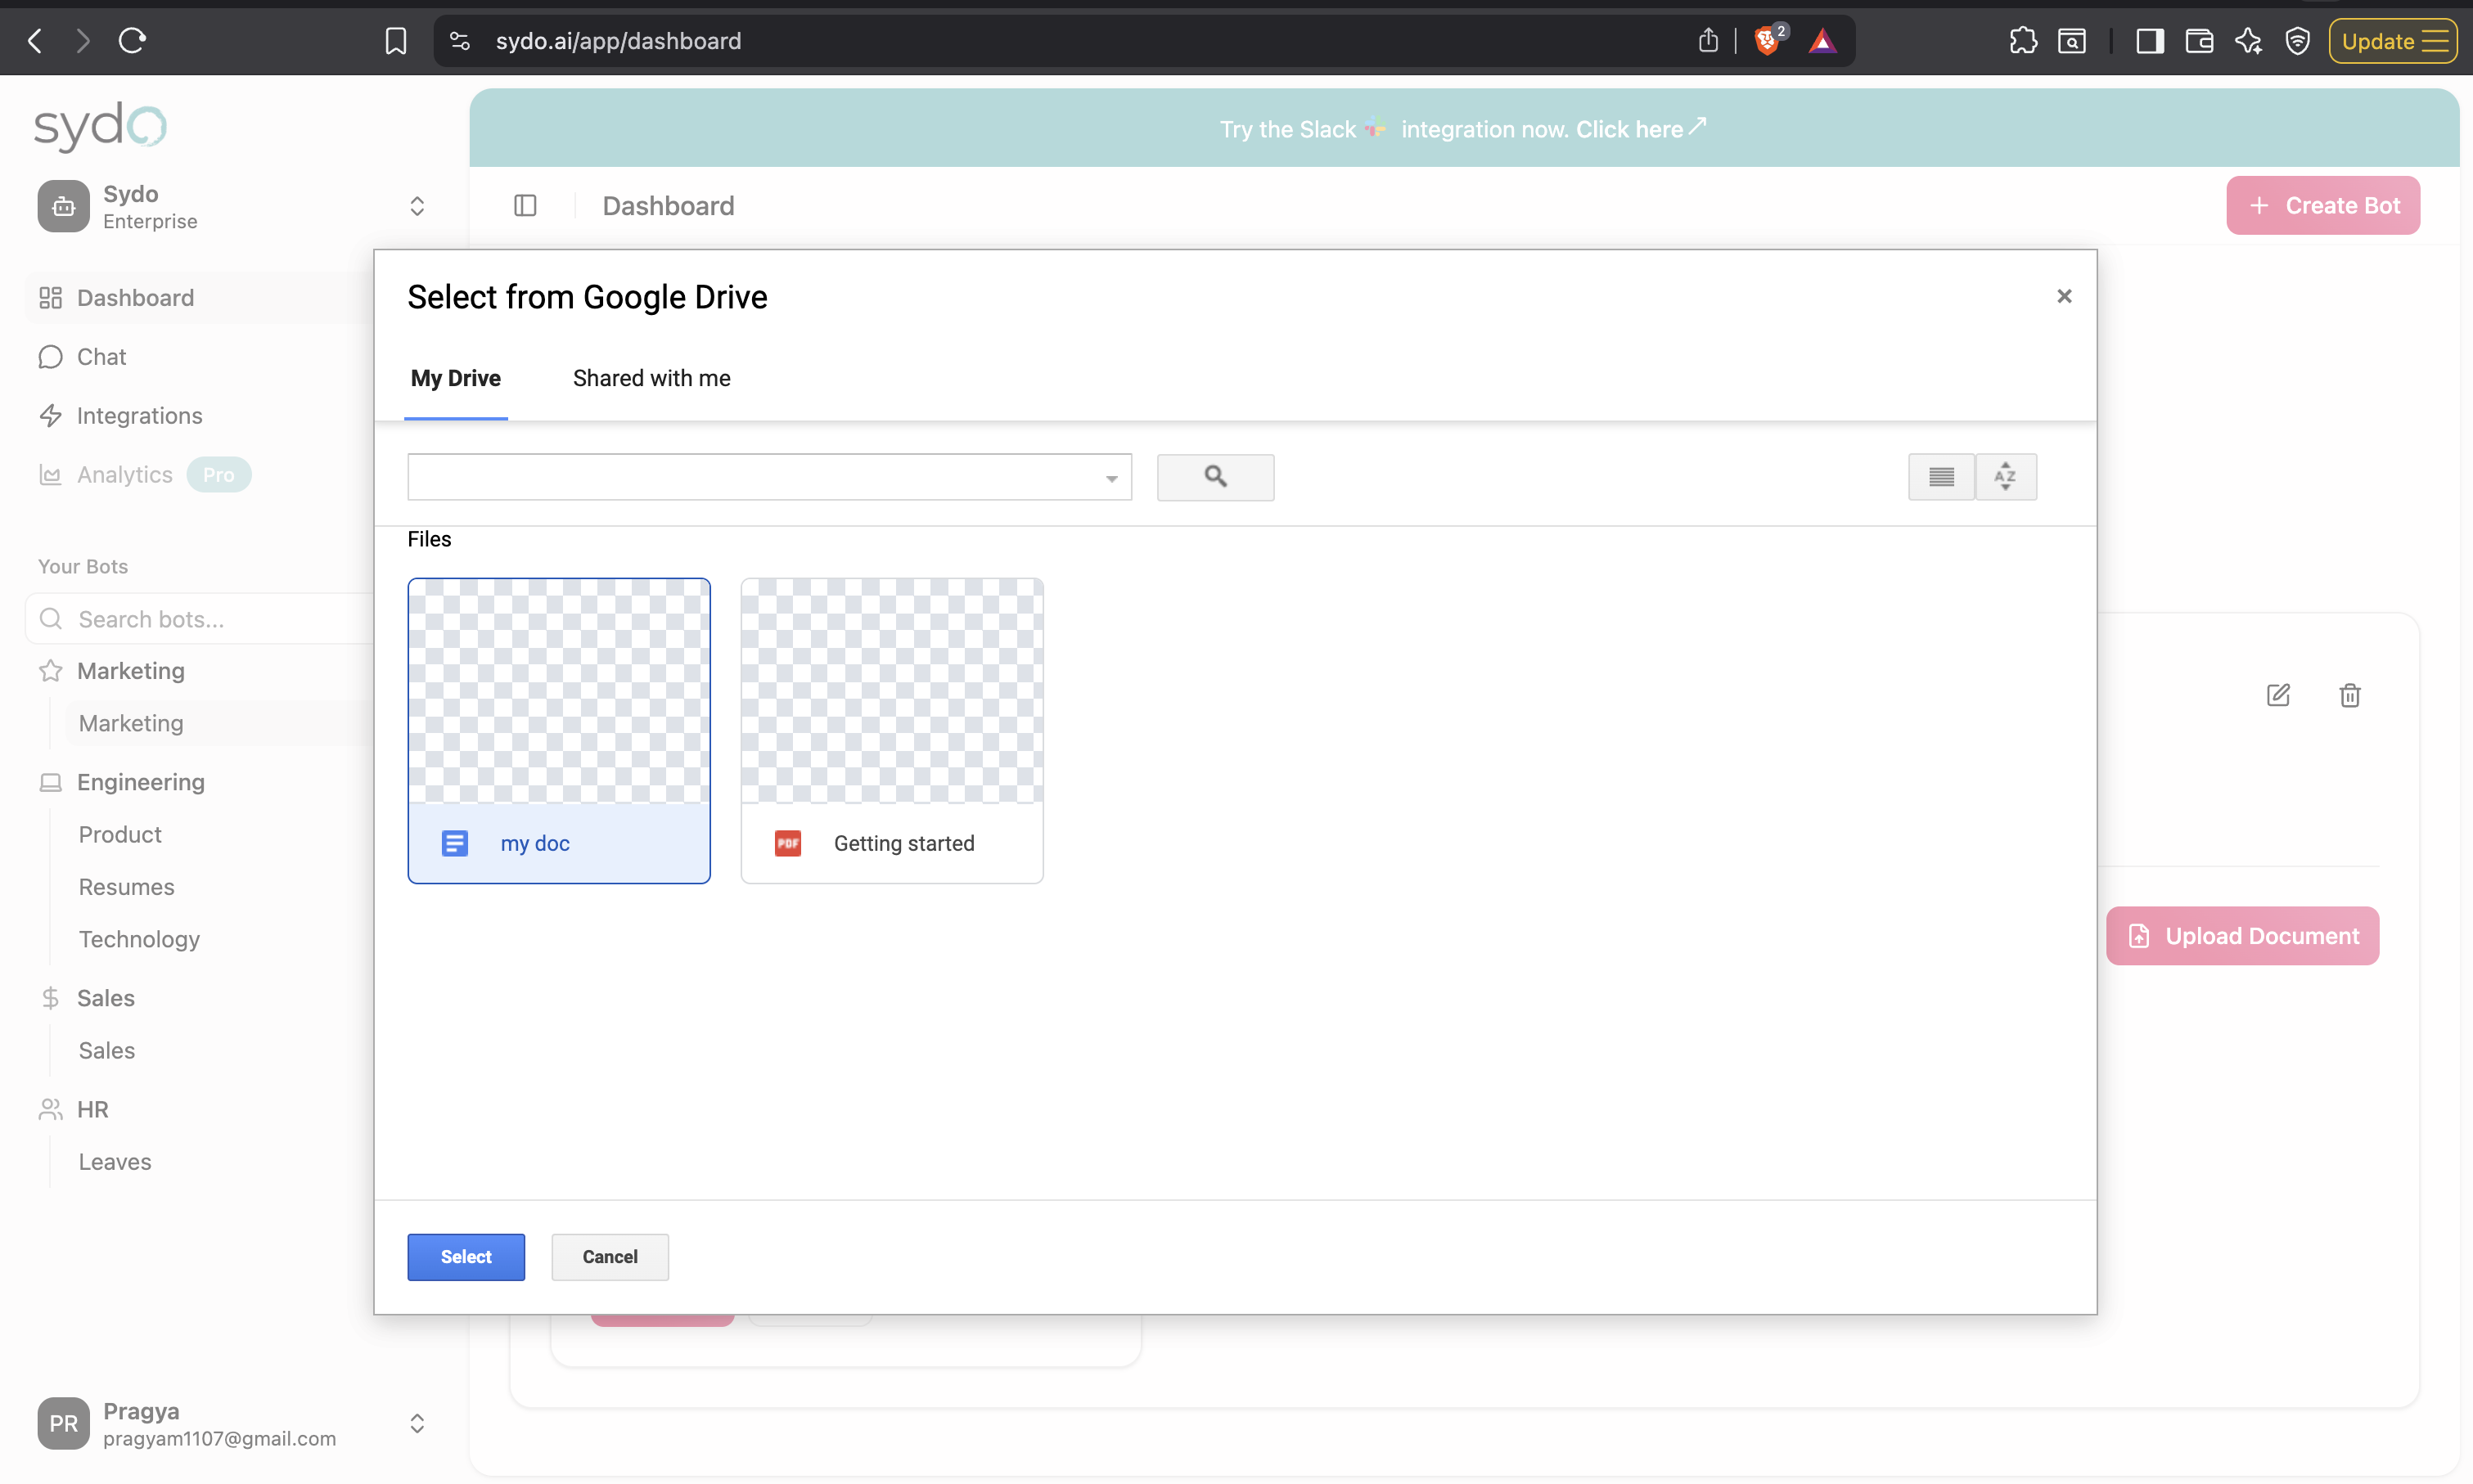Click the Engineering group heading
This screenshot has height=1484, width=2473.
(141, 782)
